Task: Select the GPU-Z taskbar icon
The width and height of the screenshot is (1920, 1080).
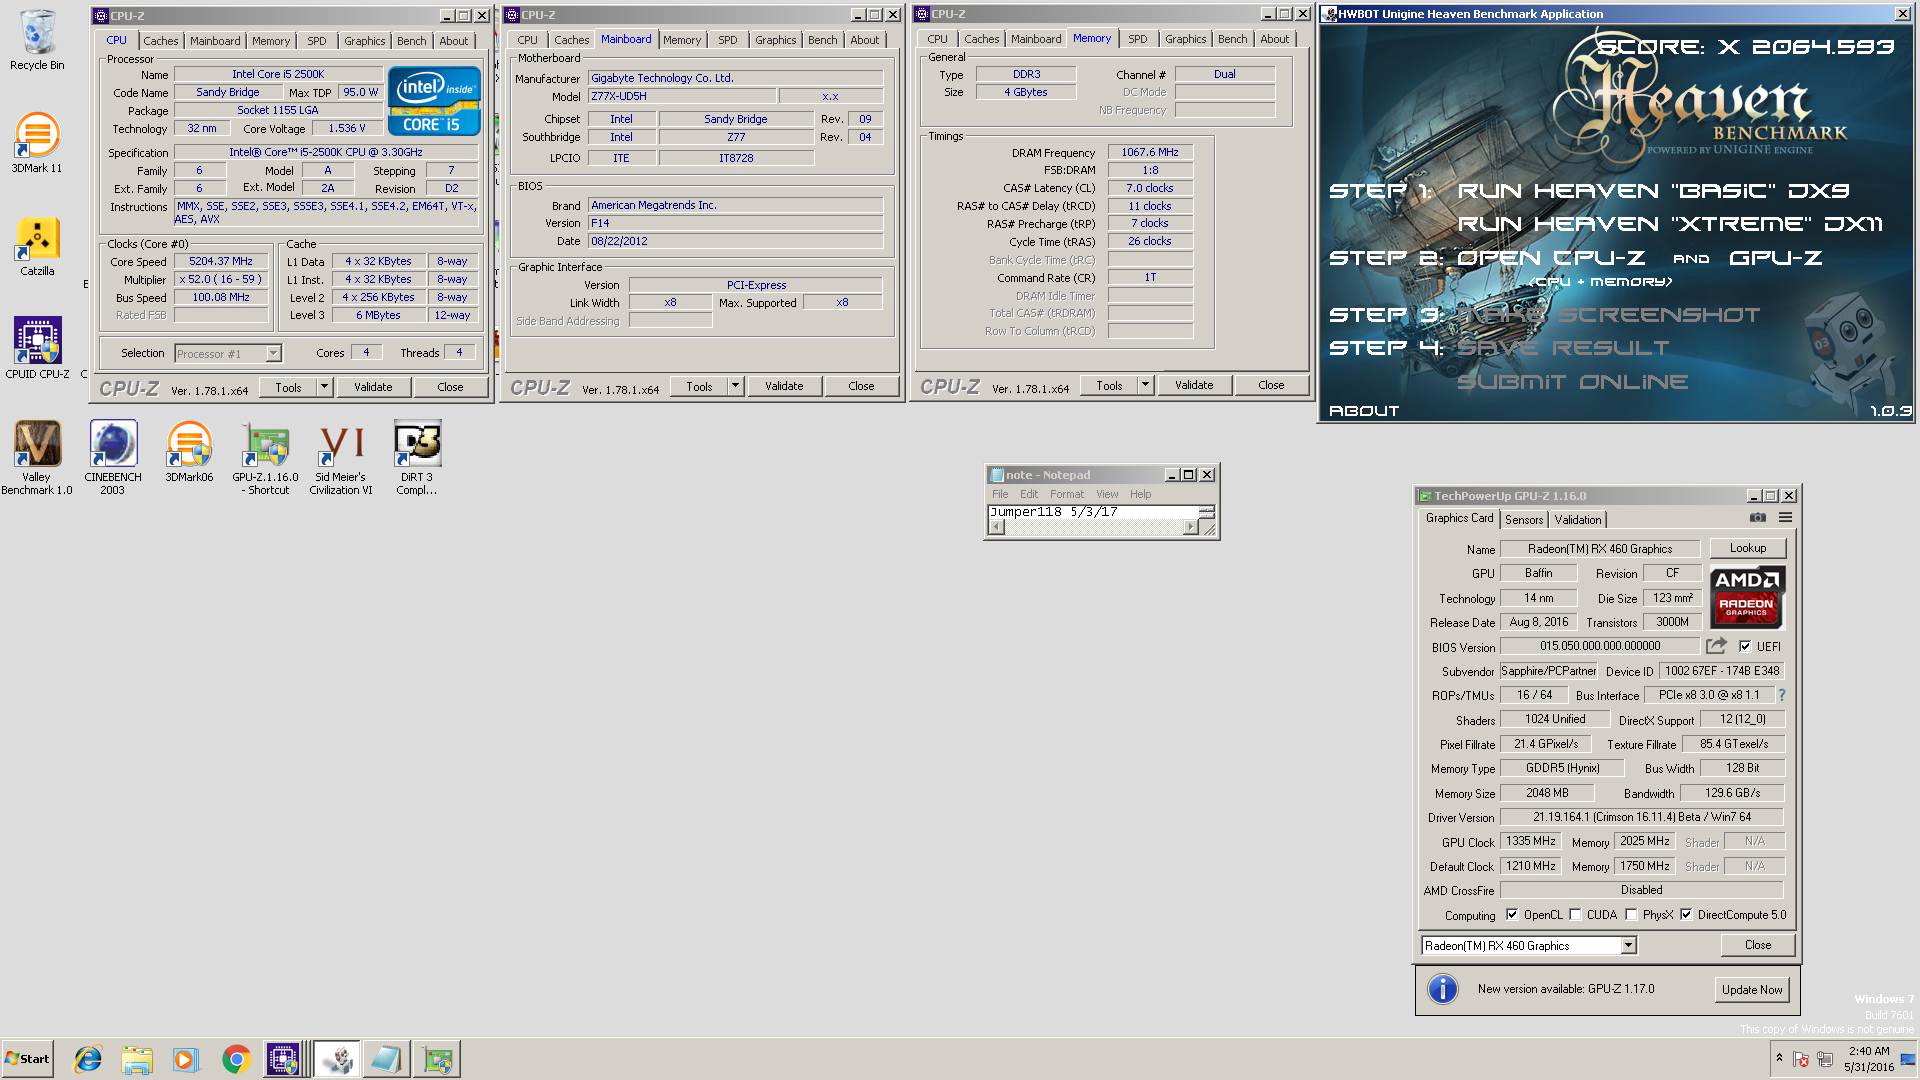Action: click(x=437, y=1059)
